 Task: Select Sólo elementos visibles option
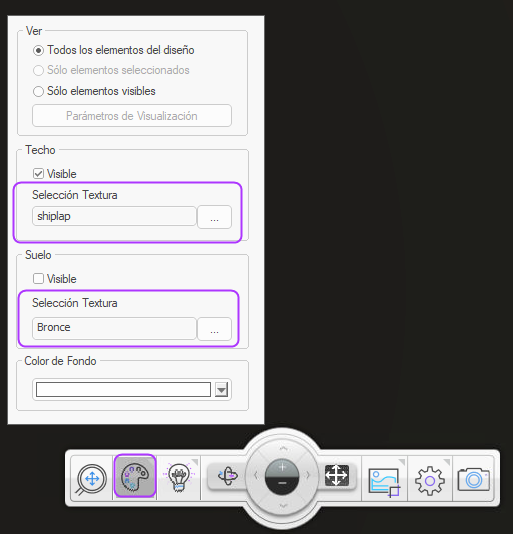(94, 91)
